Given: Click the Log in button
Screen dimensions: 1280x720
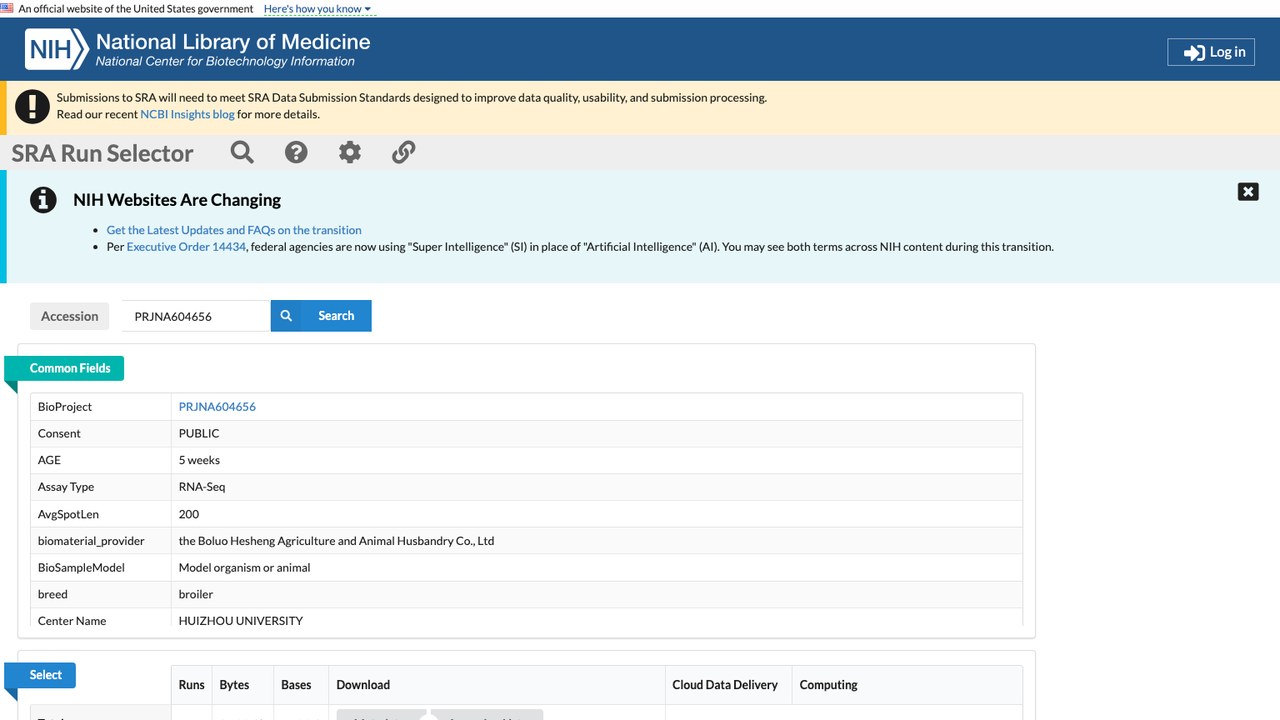Looking at the screenshot, I should click(x=1211, y=52).
